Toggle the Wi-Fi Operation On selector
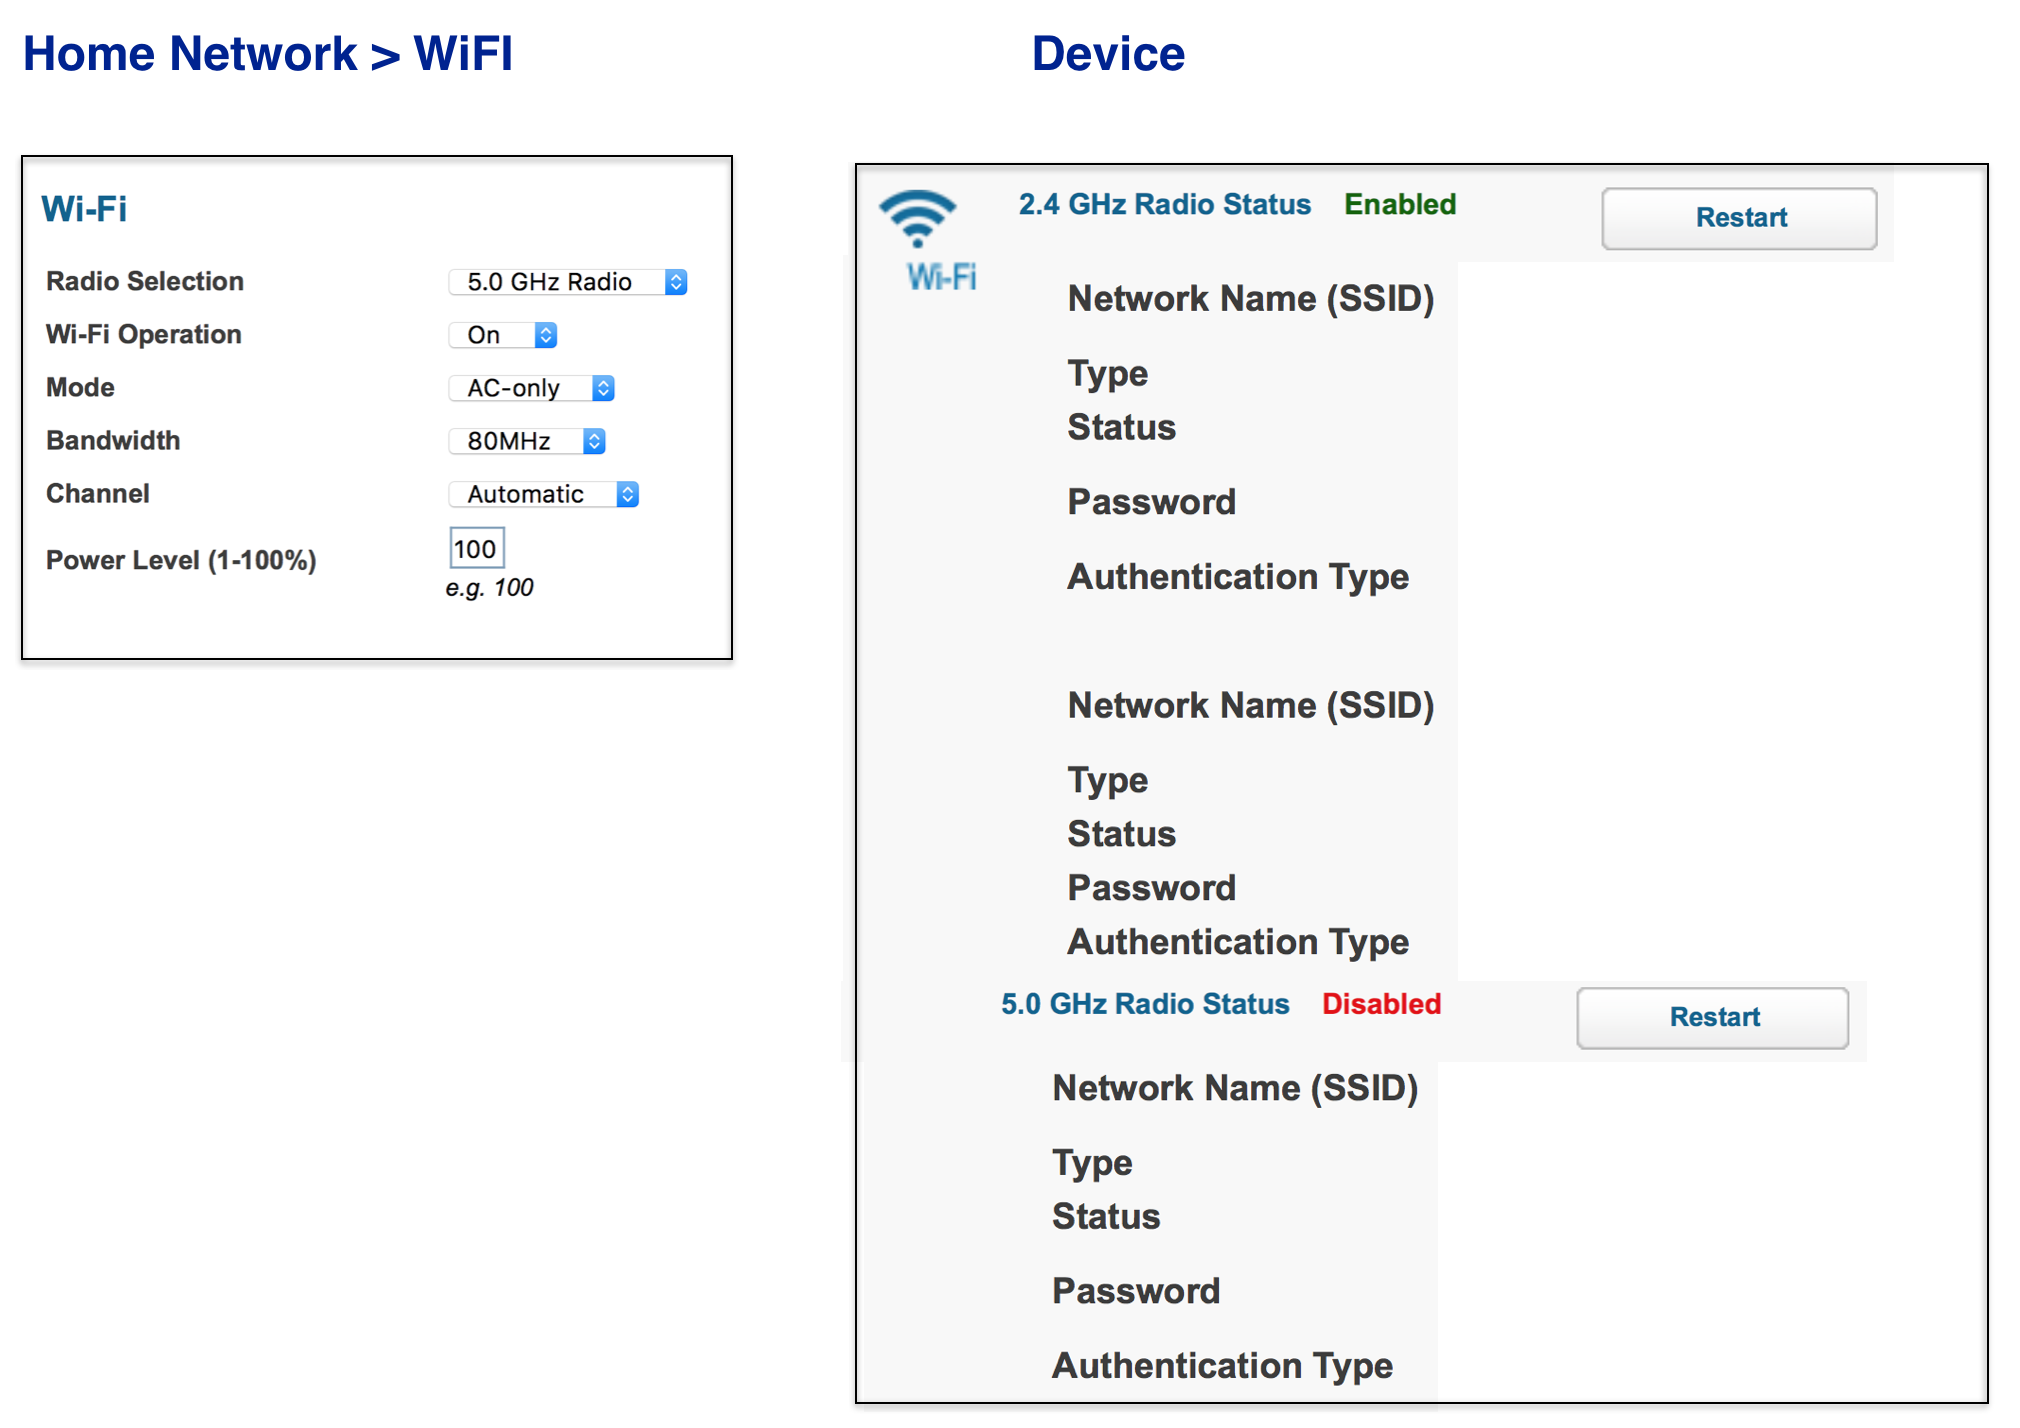The width and height of the screenshot is (2020, 1428). 503,335
